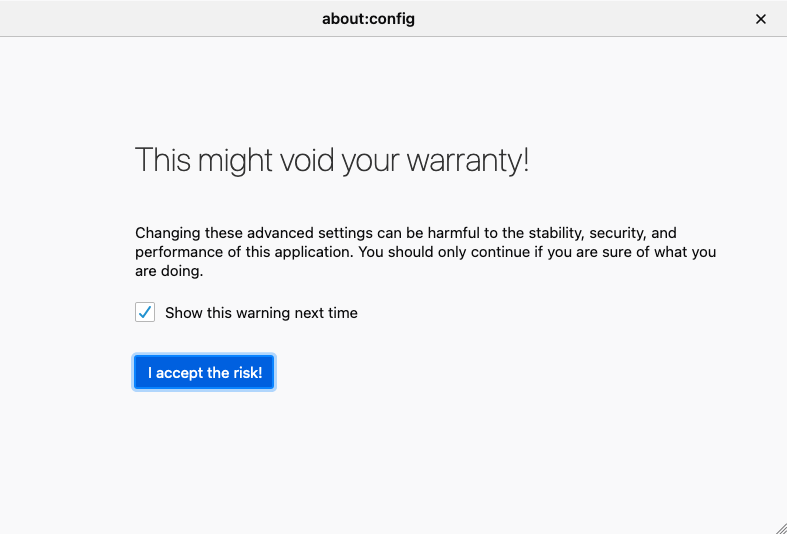Click the resize grip in window corner
This screenshot has width=787, height=534.
[780, 527]
